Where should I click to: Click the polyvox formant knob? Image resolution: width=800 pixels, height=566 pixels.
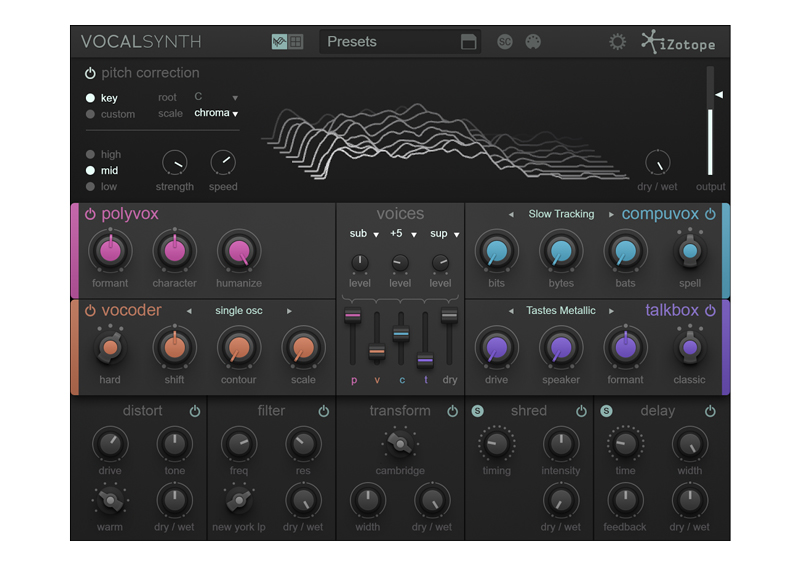[110, 251]
